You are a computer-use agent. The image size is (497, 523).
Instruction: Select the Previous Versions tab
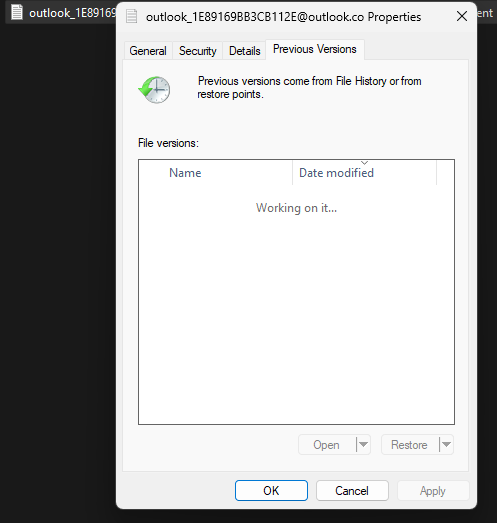coord(315,49)
